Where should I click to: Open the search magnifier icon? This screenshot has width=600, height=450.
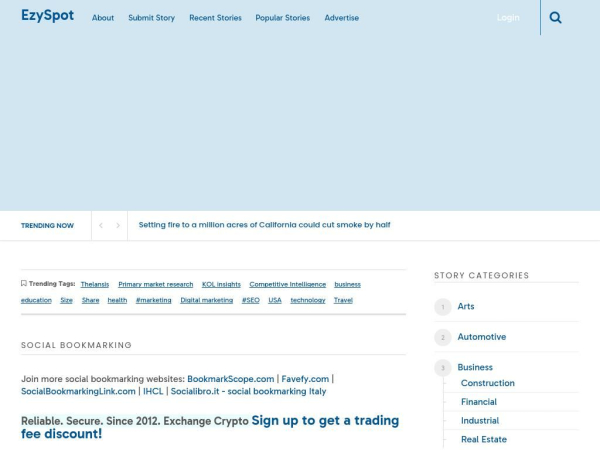coord(555,18)
